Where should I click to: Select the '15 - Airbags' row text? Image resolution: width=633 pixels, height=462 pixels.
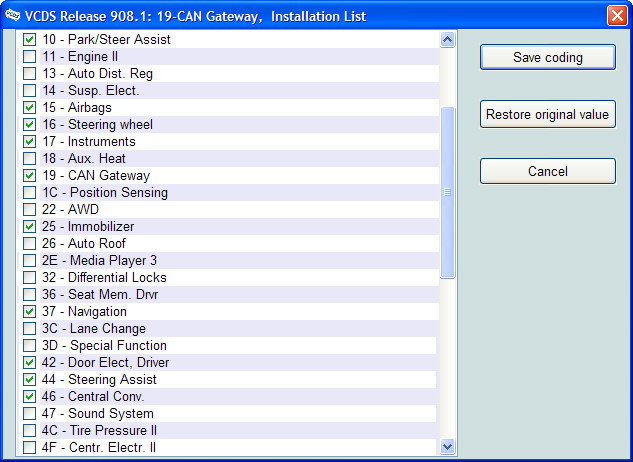[x=77, y=107]
